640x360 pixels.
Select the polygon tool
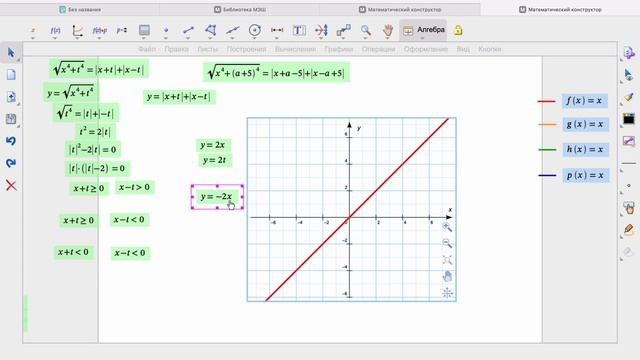pyautogui.click(x=211, y=30)
